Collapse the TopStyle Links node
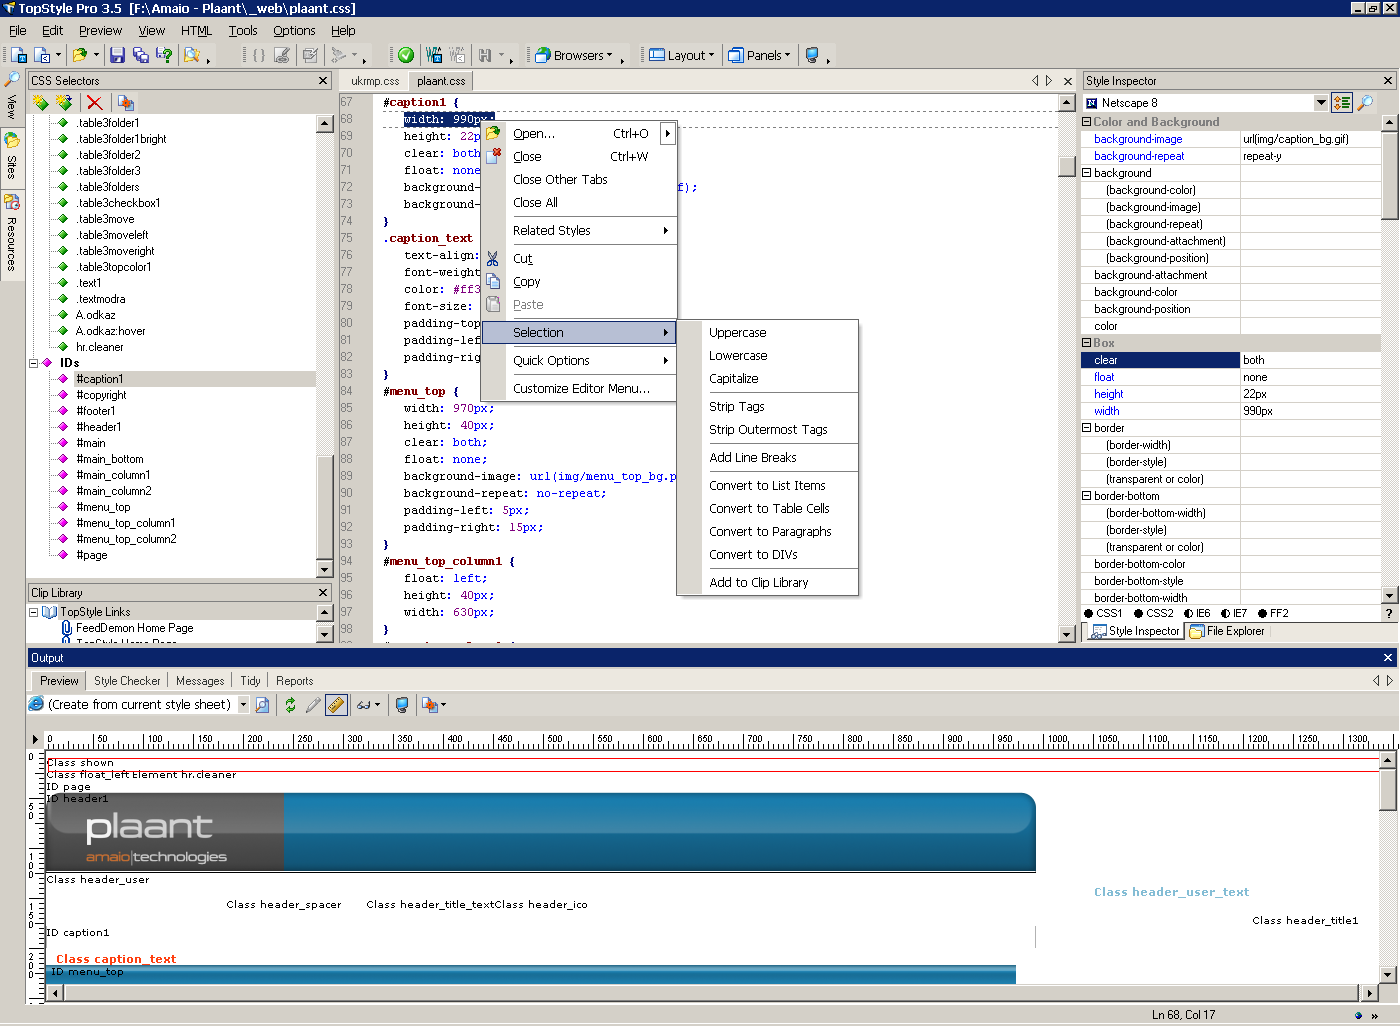 click(33, 612)
